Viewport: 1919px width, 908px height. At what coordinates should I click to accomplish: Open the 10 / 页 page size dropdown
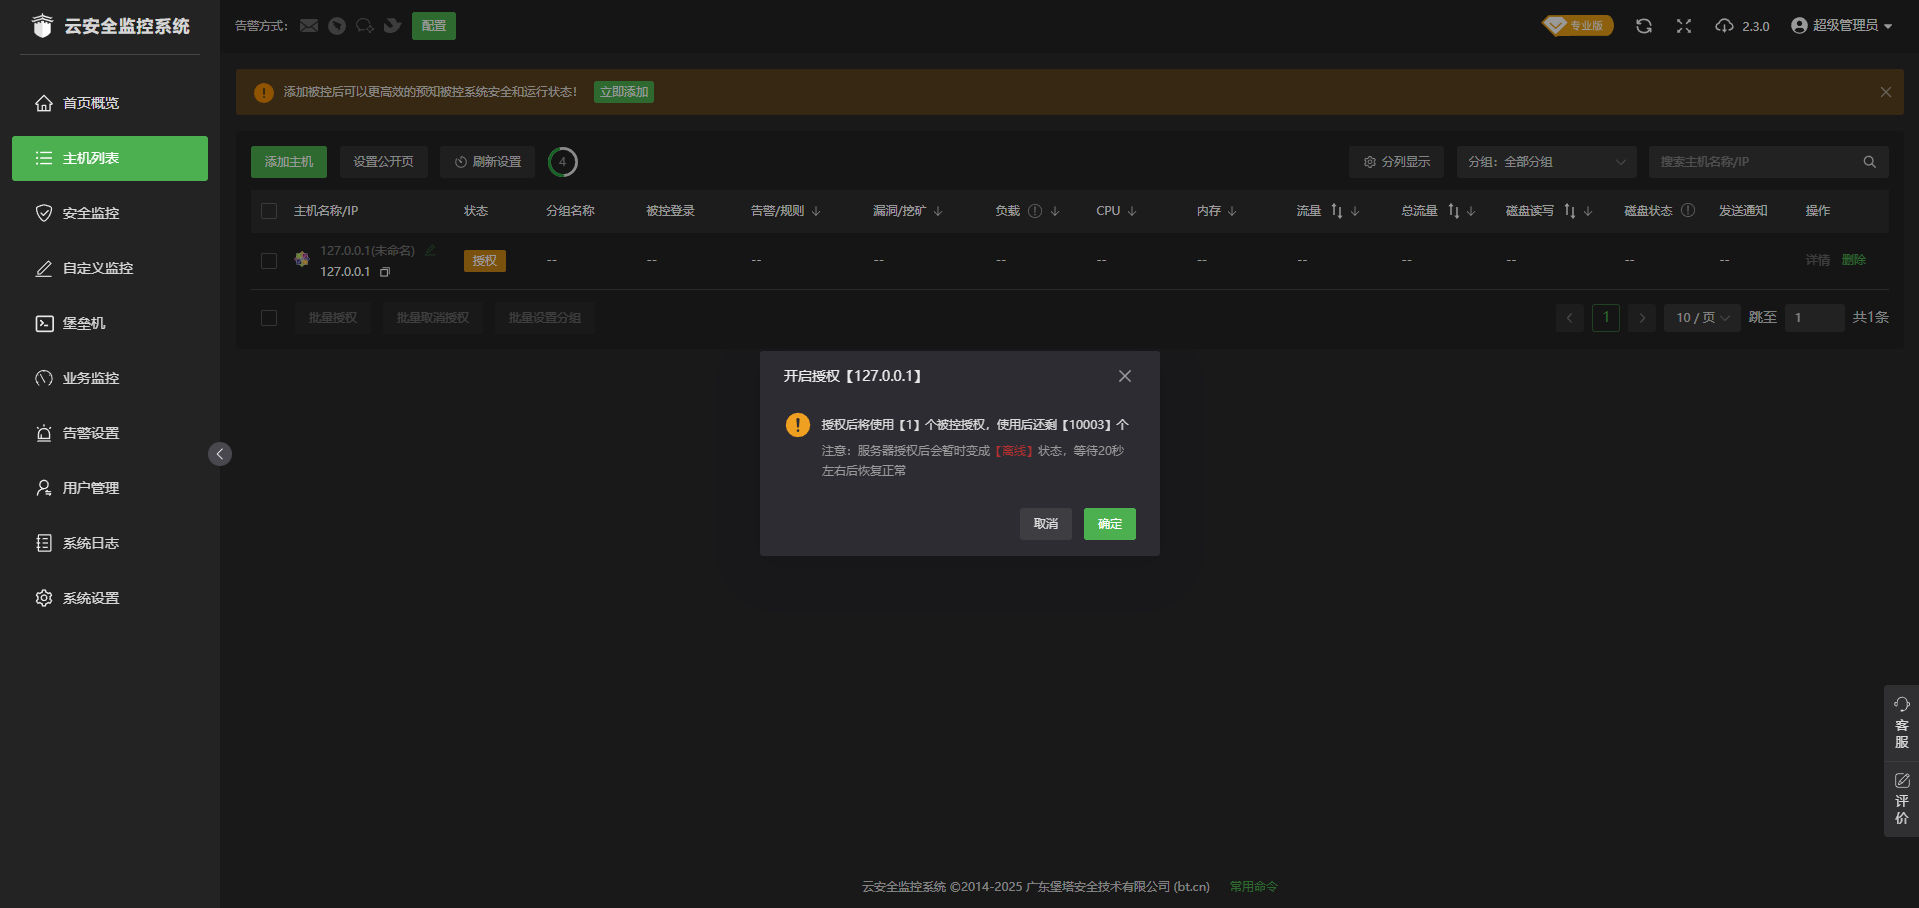tap(1700, 317)
